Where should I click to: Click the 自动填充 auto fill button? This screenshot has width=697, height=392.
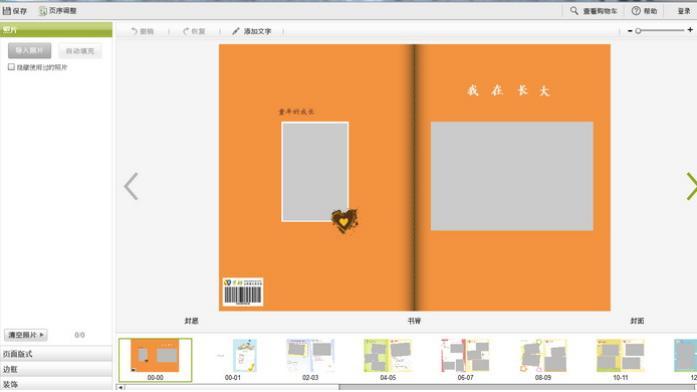[80, 51]
